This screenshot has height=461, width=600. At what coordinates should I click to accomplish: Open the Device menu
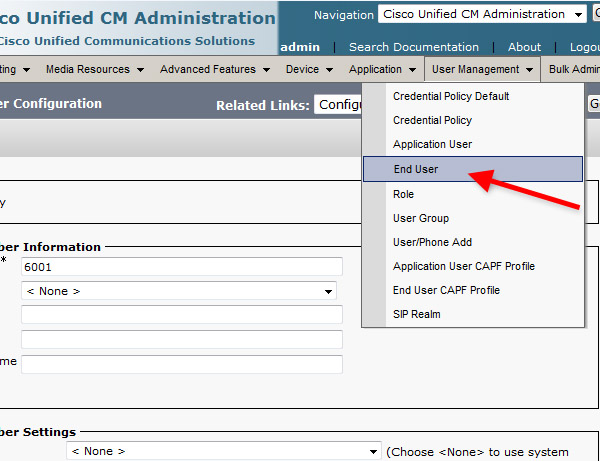coord(309,69)
